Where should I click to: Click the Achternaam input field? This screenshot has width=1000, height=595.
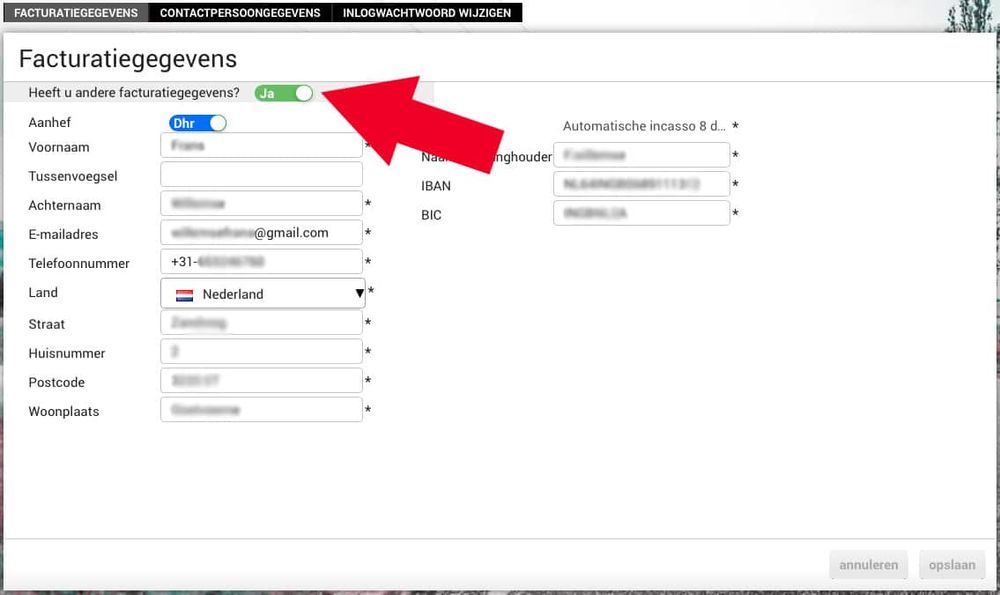coord(261,203)
